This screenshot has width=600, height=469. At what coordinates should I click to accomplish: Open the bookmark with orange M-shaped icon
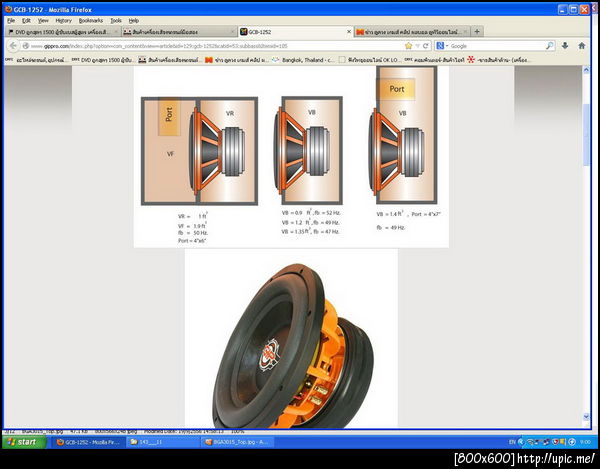[237, 60]
